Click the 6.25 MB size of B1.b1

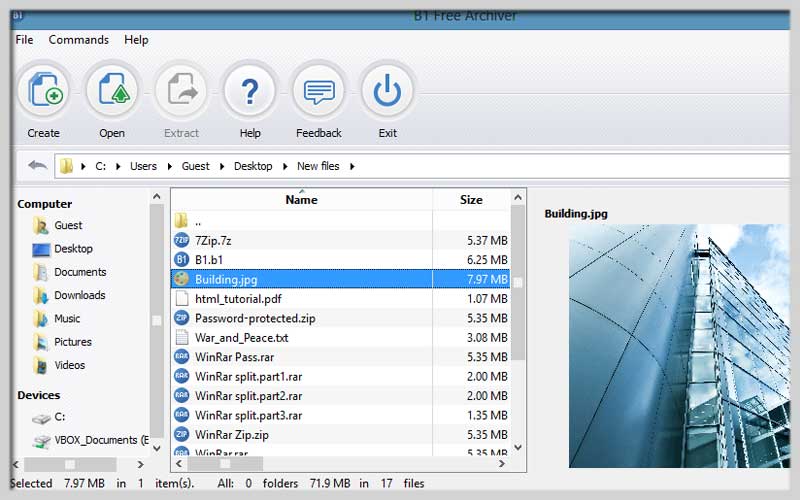(x=487, y=260)
